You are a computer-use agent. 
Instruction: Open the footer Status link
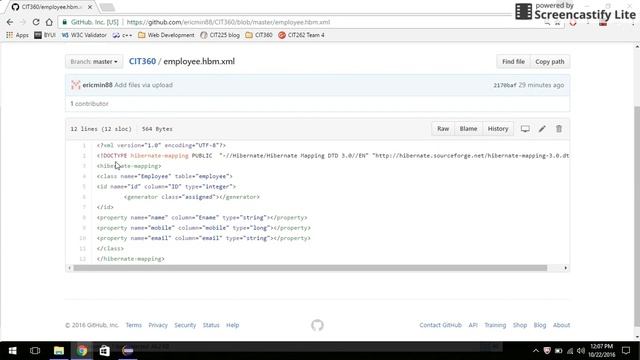coord(211,325)
